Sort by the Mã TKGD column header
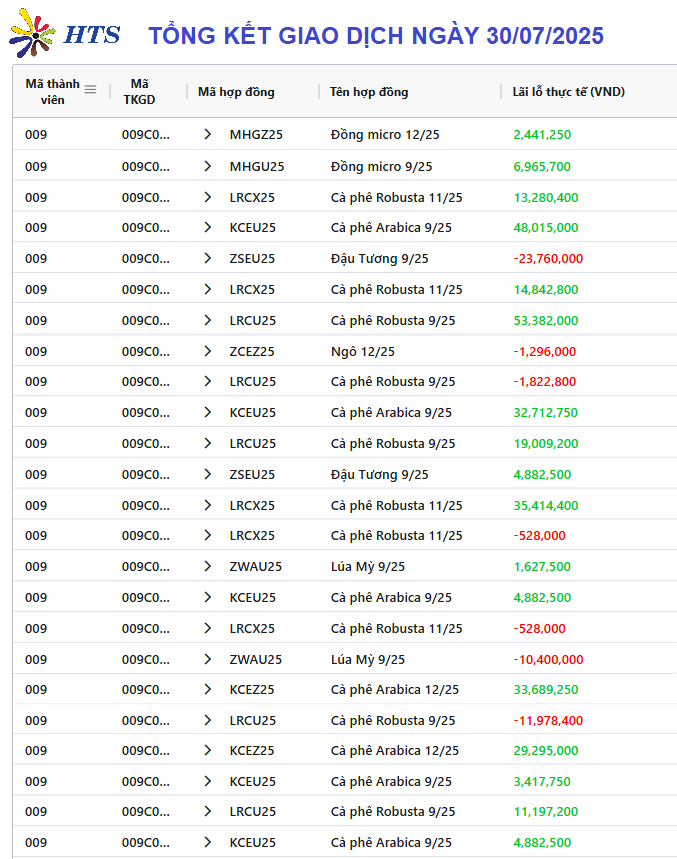677x859 pixels. [139, 91]
